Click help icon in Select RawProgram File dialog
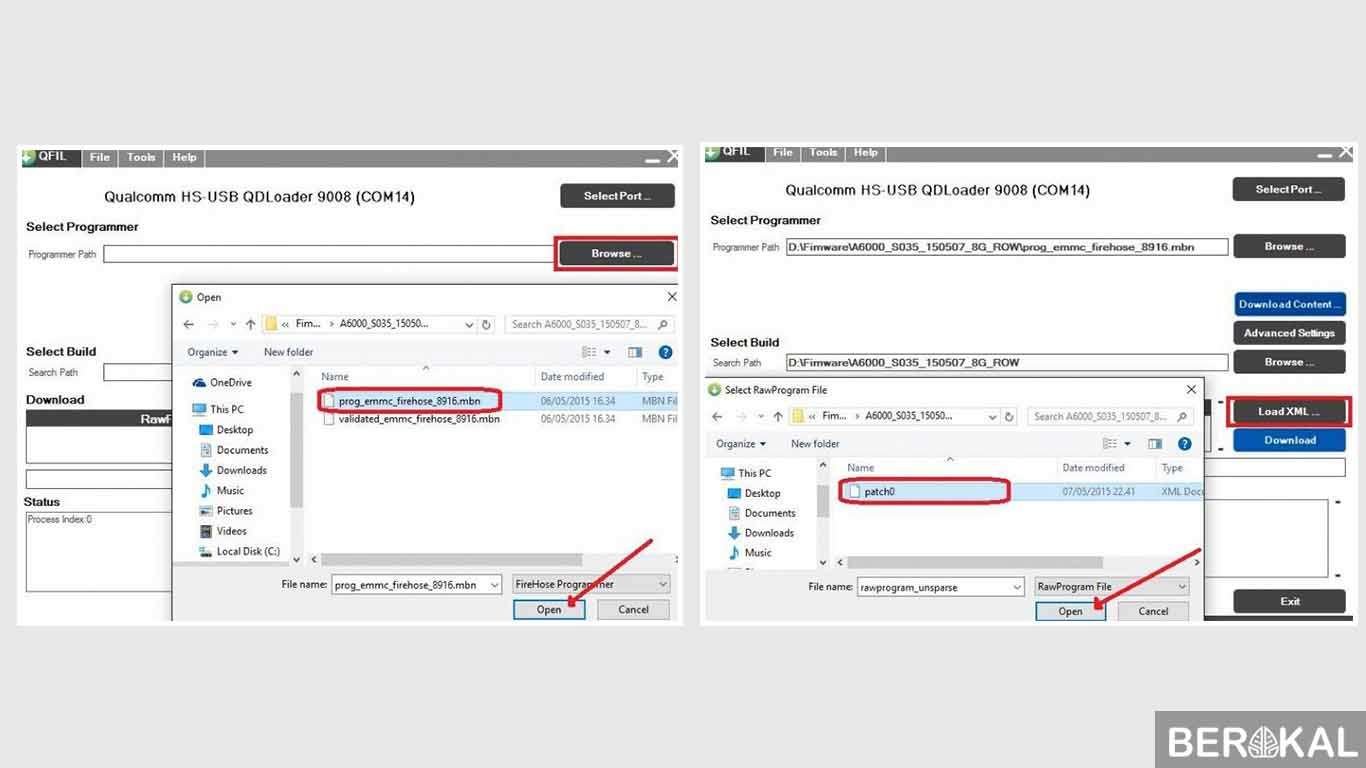This screenshot has height=768, width=1366. (x=1185, y=443)
